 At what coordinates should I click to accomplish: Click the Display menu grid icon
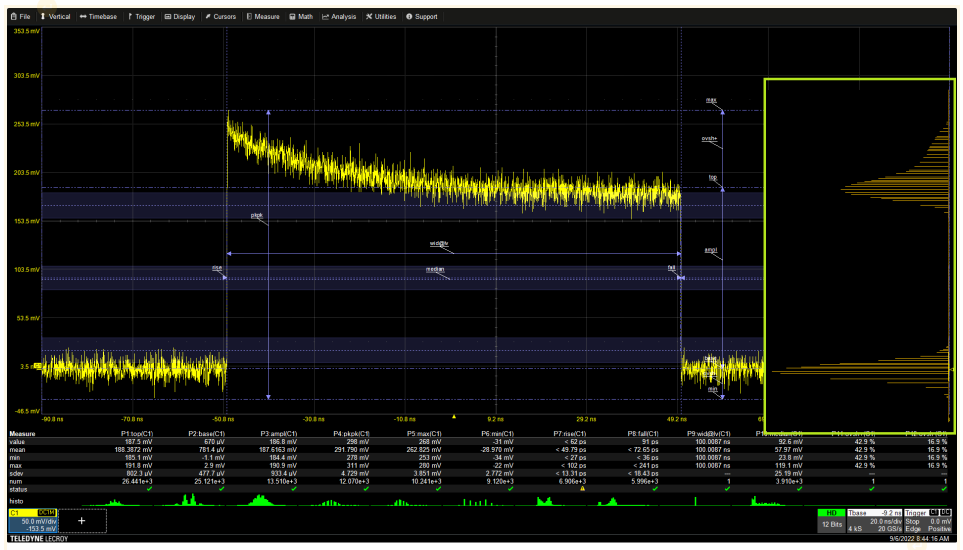click(167, 17)
